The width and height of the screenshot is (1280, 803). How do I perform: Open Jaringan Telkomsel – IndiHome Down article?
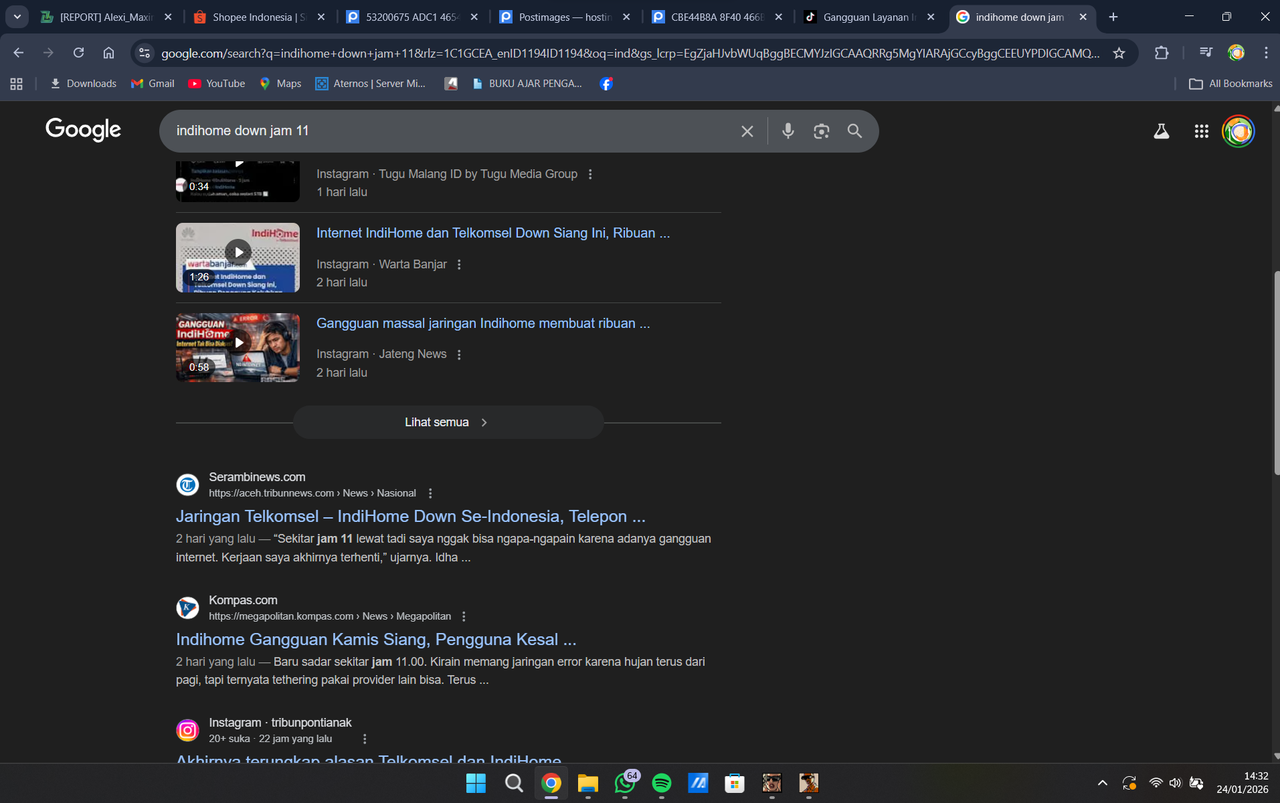point(411,517)
